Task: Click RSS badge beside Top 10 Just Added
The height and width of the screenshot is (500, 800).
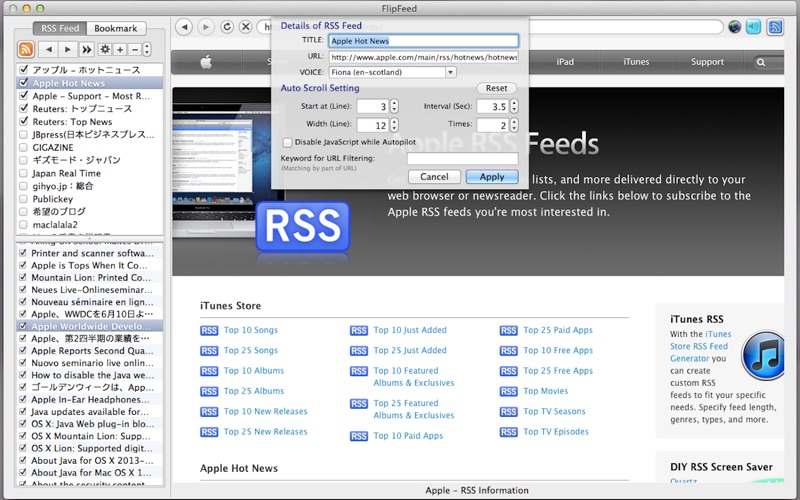Action: click(x=359, y=331)
